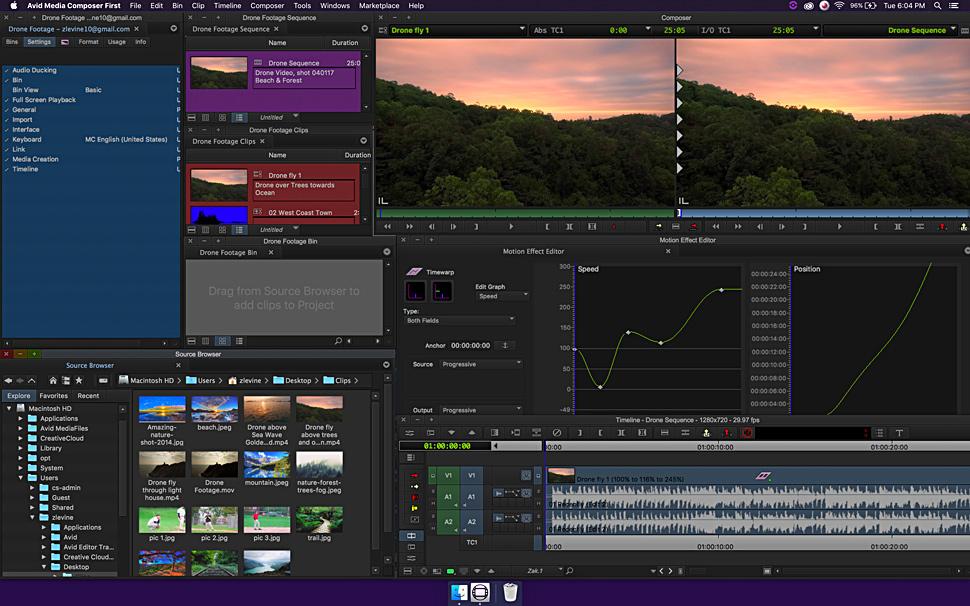Screen dimensions: 970x606
Task: Open the Marketplace menu
Action: point(379,6)
